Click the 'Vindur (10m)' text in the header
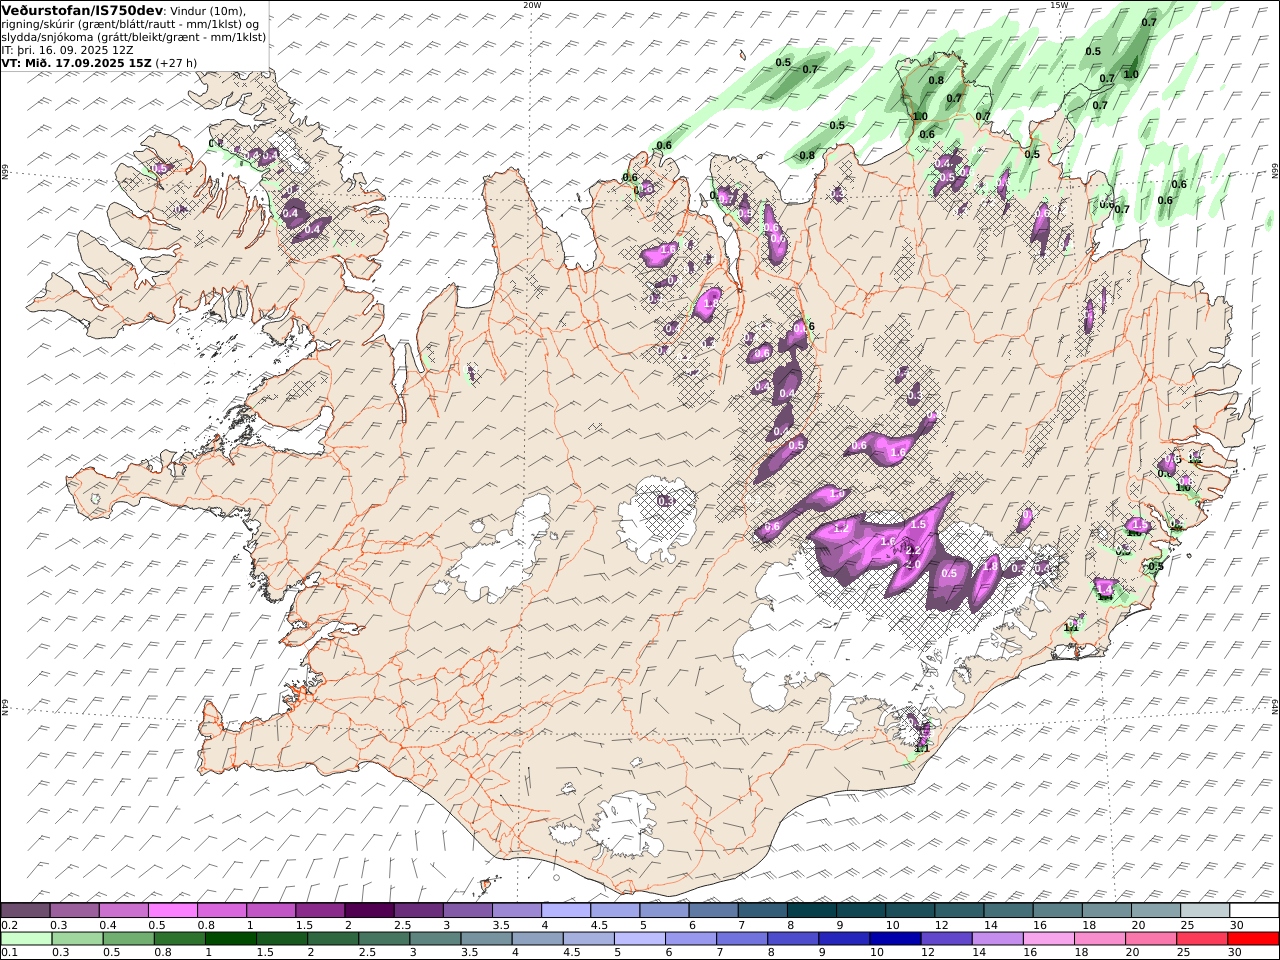Image resolution: width=1280 pixels, height=960 pixels. (207, 10)
